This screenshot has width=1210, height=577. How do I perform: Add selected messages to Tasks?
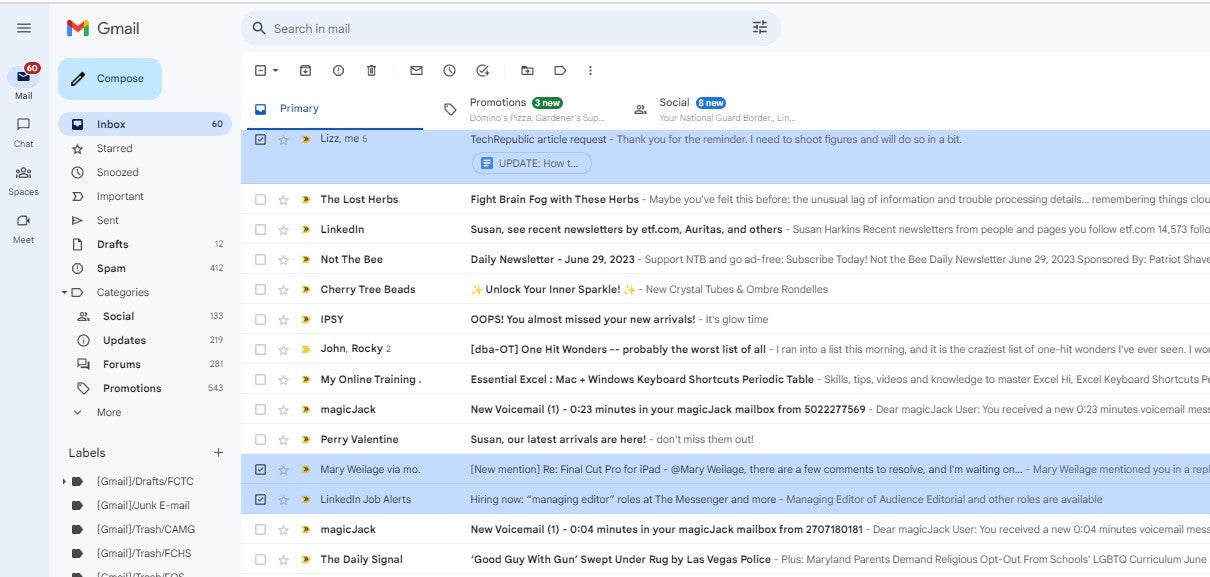(x=483, y=70)
